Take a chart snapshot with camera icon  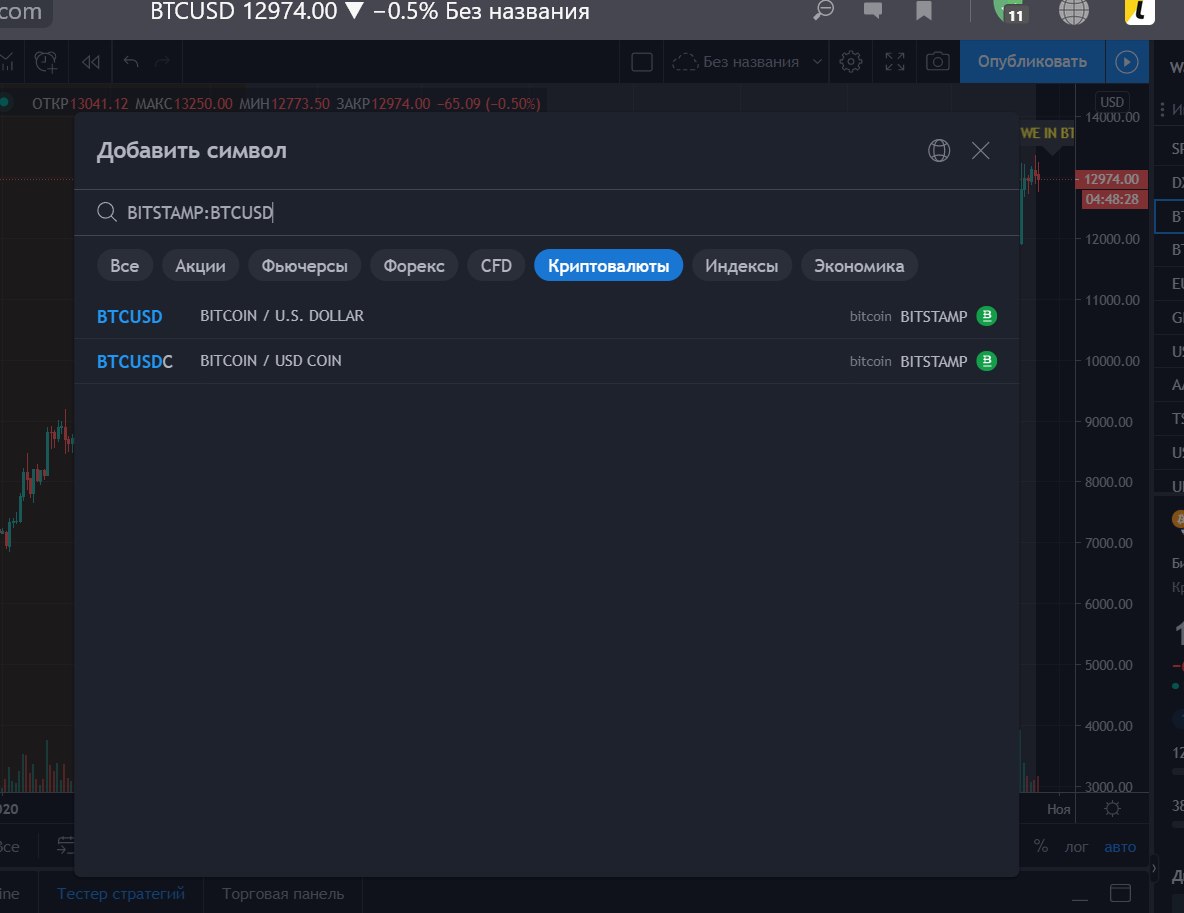(938, 61)
